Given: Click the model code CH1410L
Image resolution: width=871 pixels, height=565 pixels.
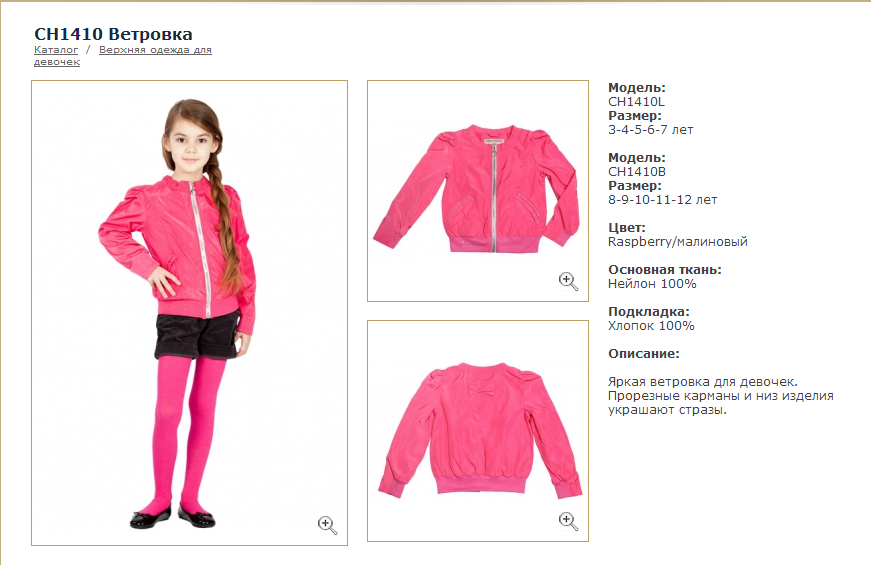Looking at the screenshot, I should click(x=636, y=102).
